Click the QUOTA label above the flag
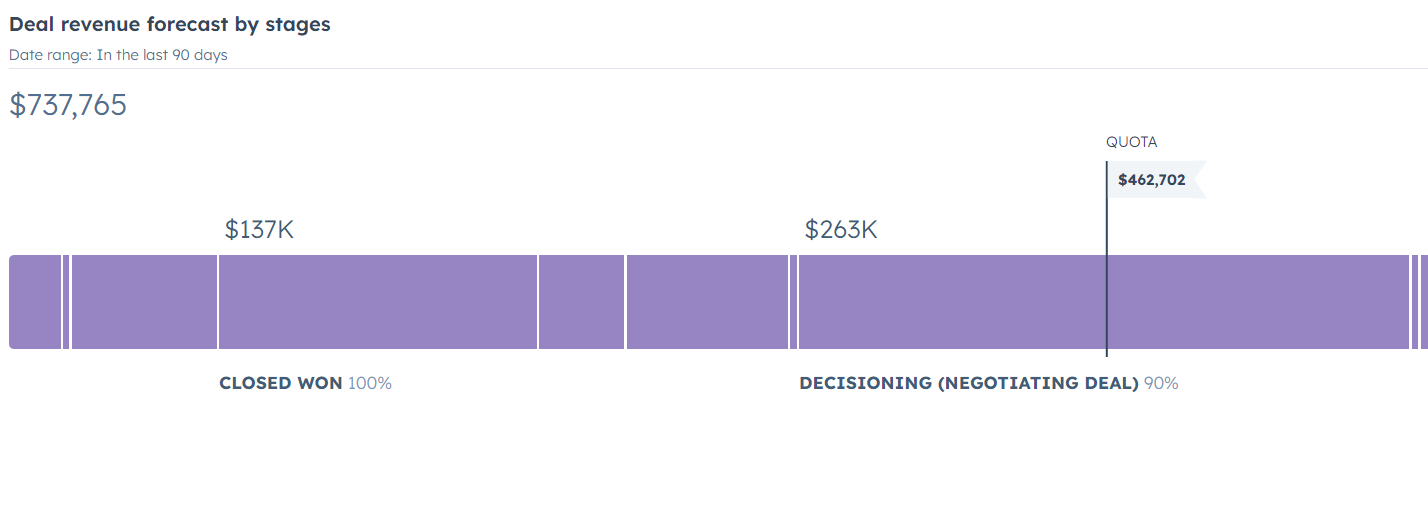This screenshot has width=1428, height=522. click(x=1131, y=142)
